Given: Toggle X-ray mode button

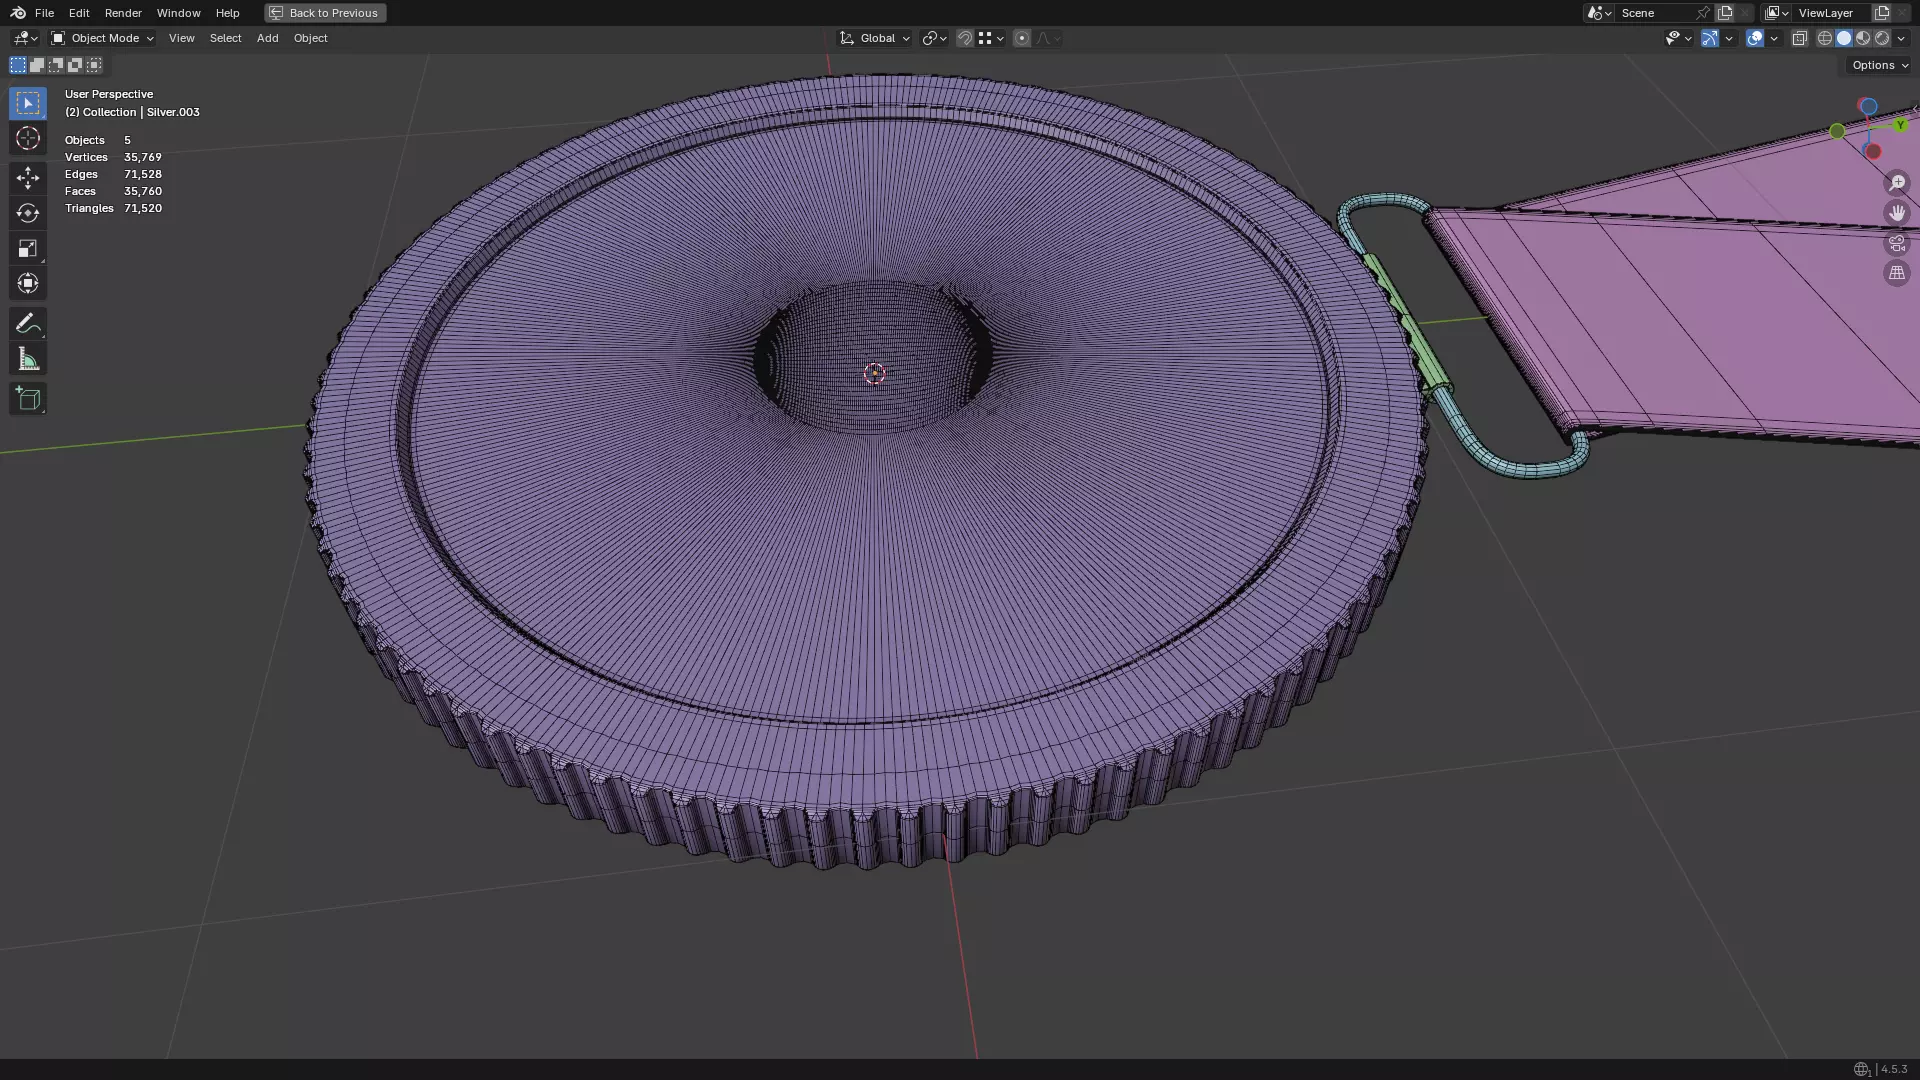Looking at the screenshot, I should click(x=1800, y=38).
